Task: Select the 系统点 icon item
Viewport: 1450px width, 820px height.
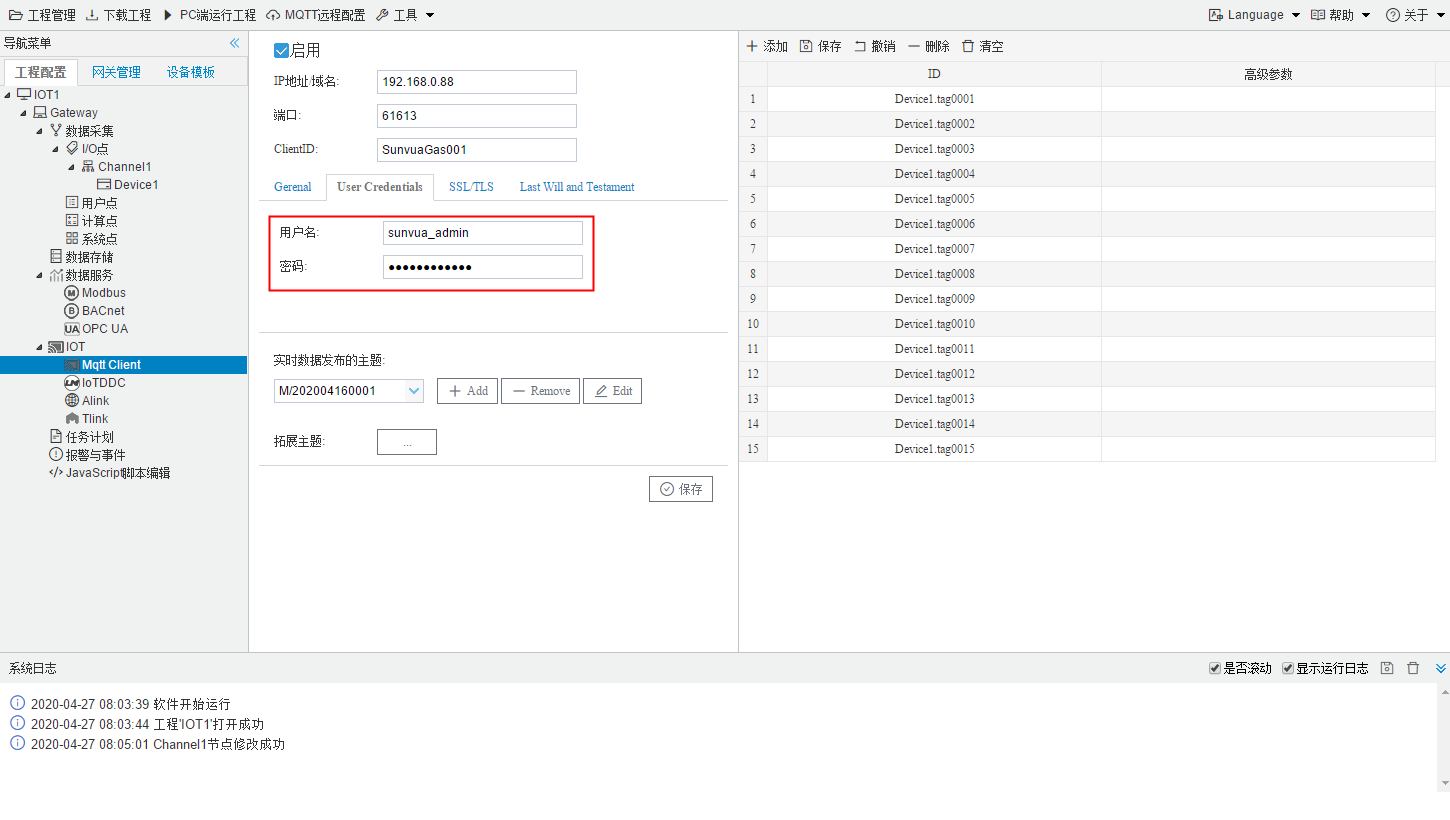Action: pos(72,239)
